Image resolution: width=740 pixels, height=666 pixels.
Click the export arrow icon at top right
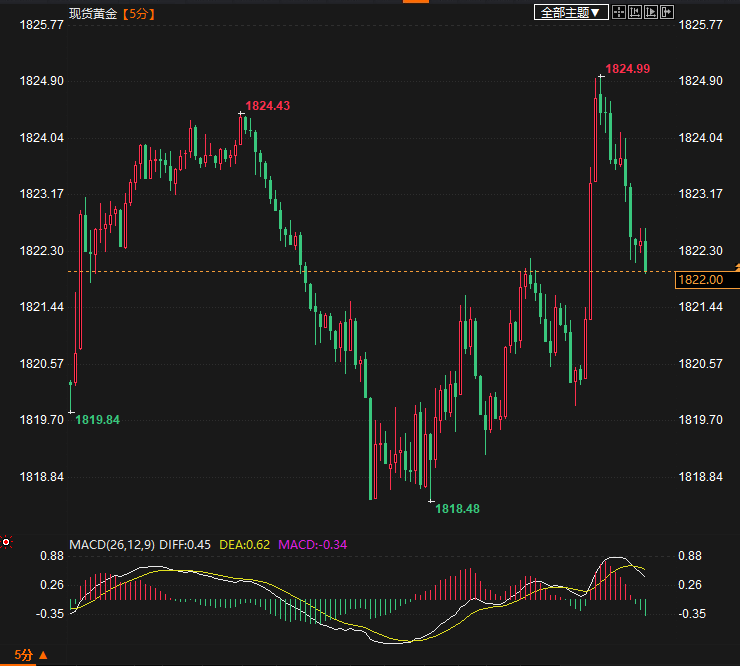668,13
